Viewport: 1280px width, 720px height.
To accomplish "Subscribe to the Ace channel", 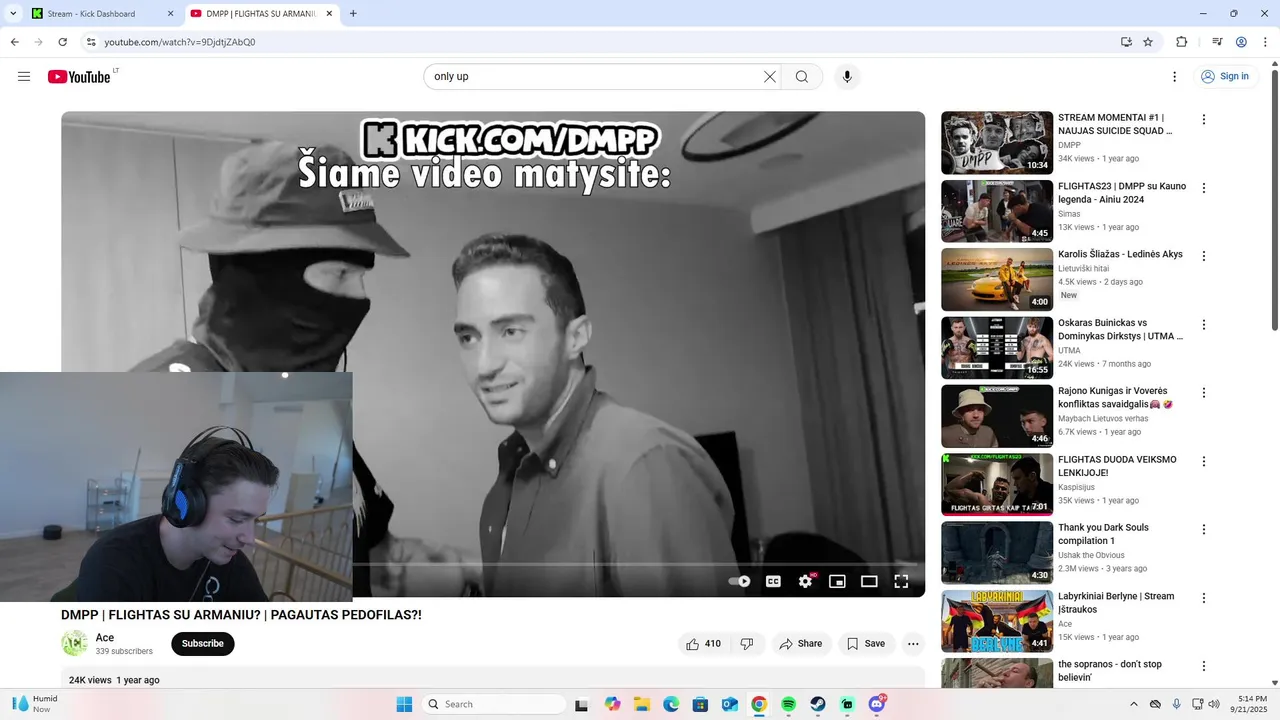I will point(203,644).
